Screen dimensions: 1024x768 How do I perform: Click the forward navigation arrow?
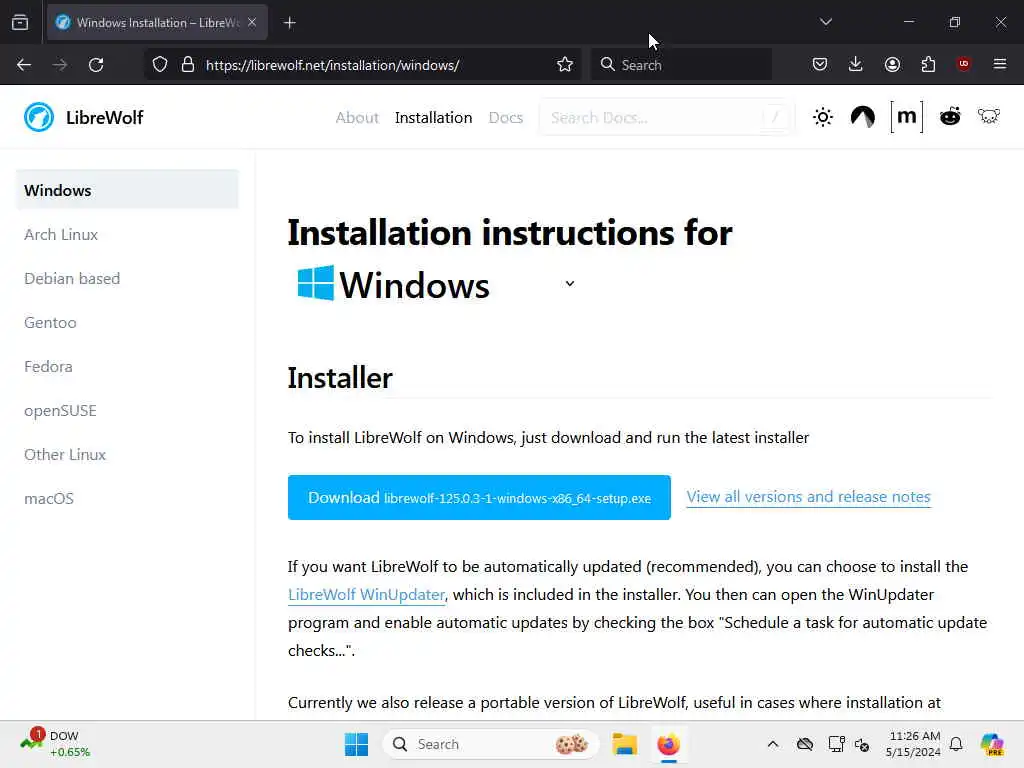[60, 65]
